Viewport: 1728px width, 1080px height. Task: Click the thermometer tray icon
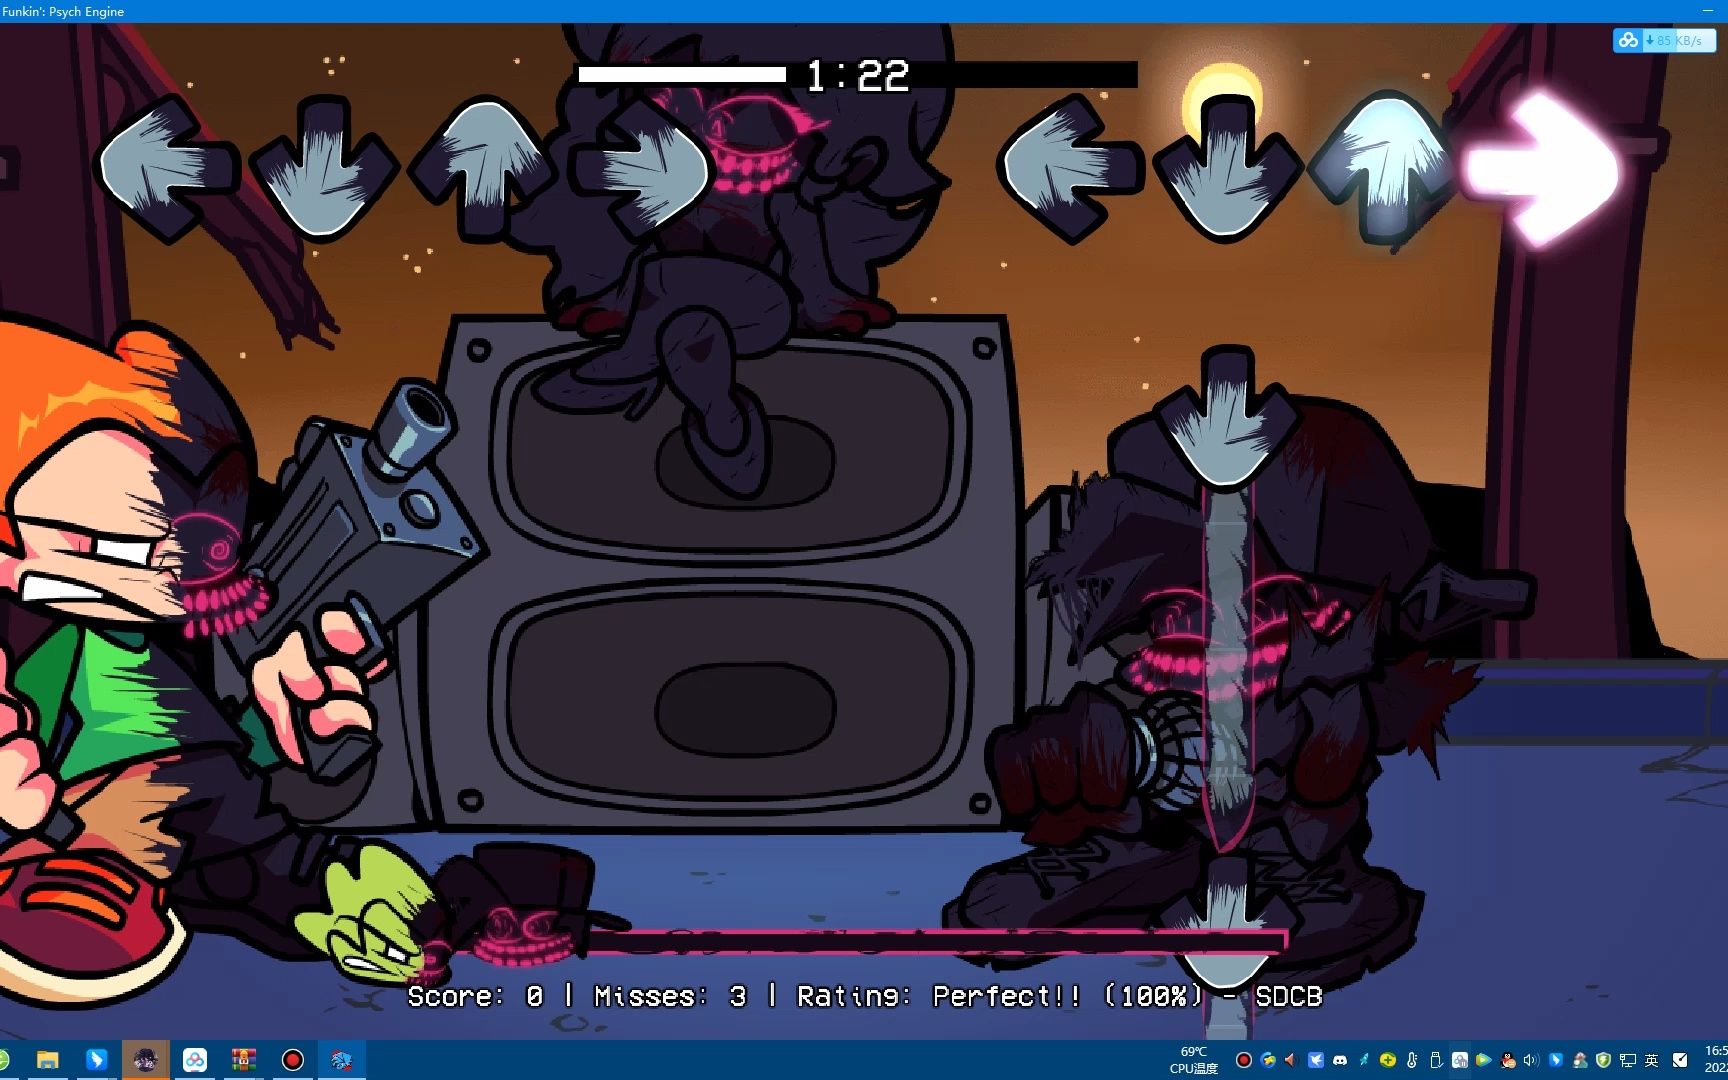coord(1412,1060)
